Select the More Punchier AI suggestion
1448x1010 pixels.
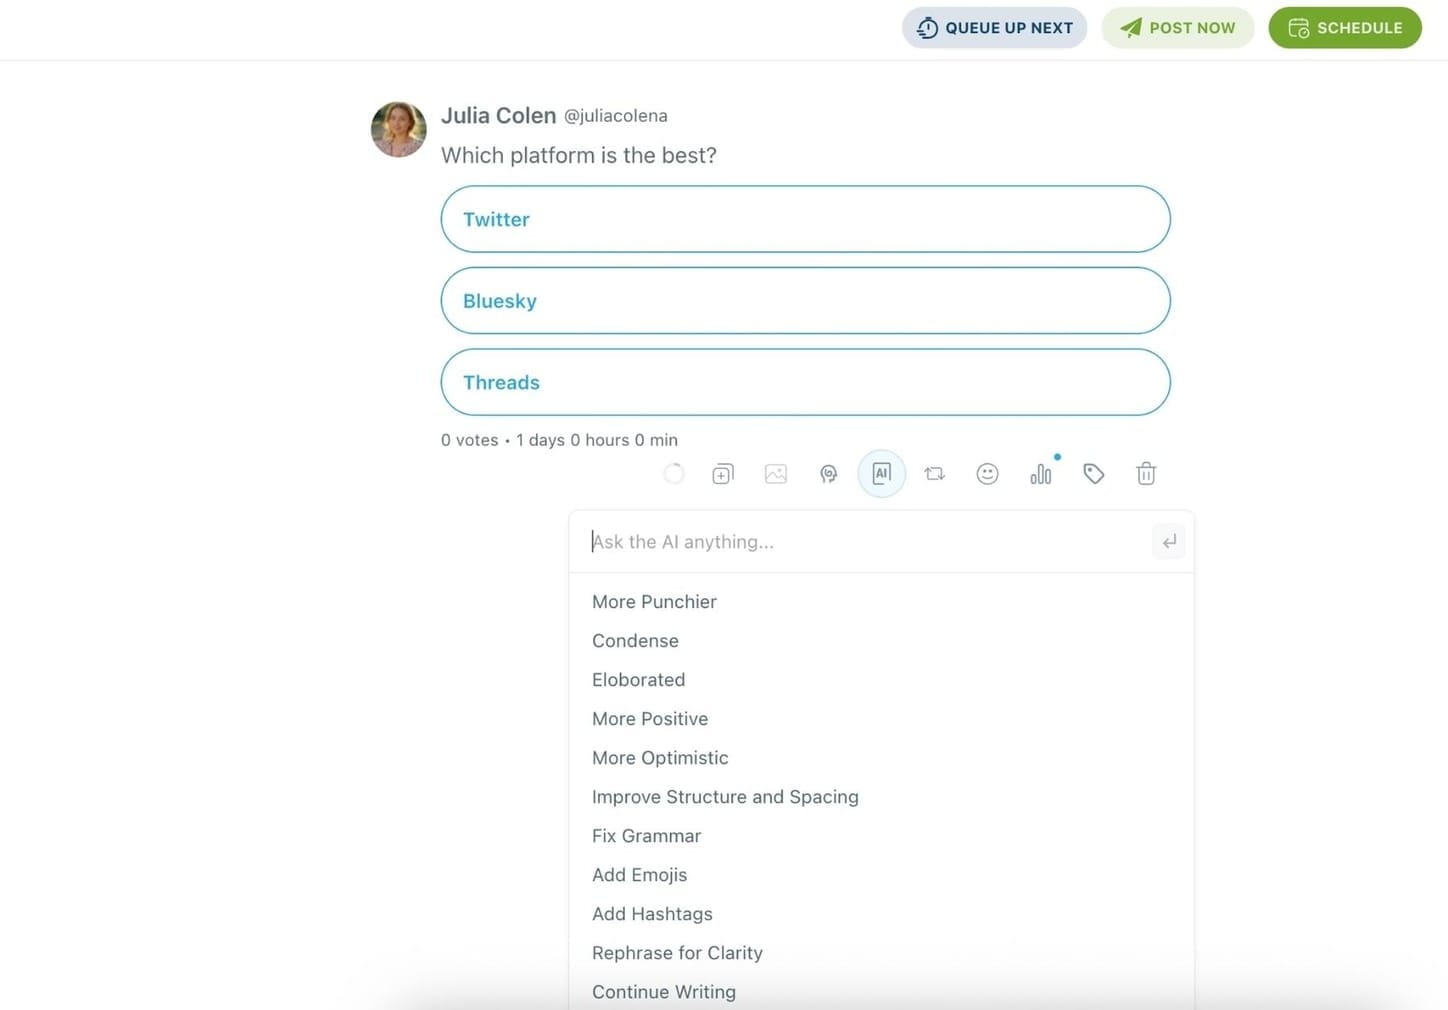[x=654, y=601]
